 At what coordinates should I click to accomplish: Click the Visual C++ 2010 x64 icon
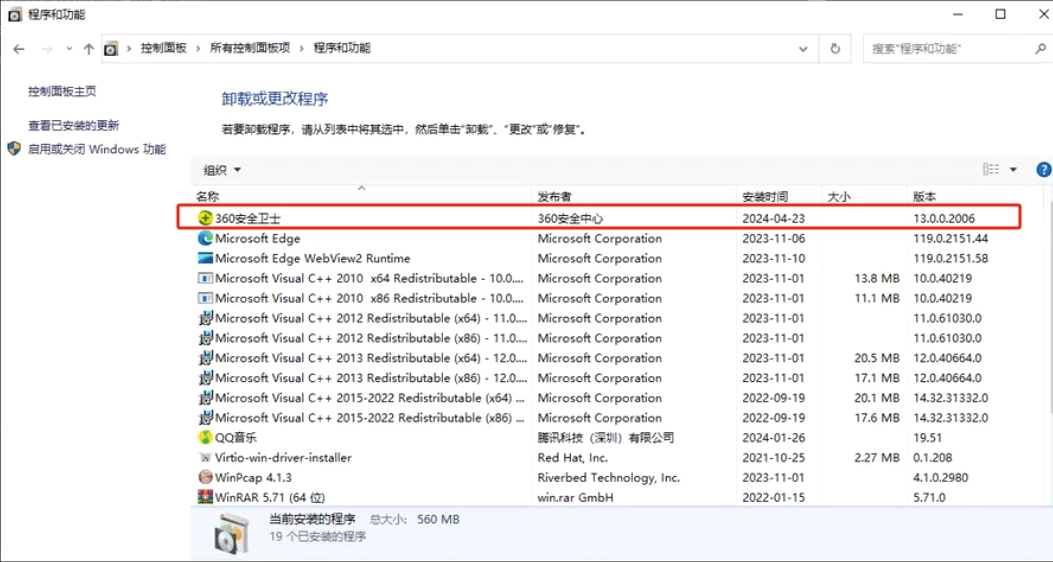click(x=205, y=278)
